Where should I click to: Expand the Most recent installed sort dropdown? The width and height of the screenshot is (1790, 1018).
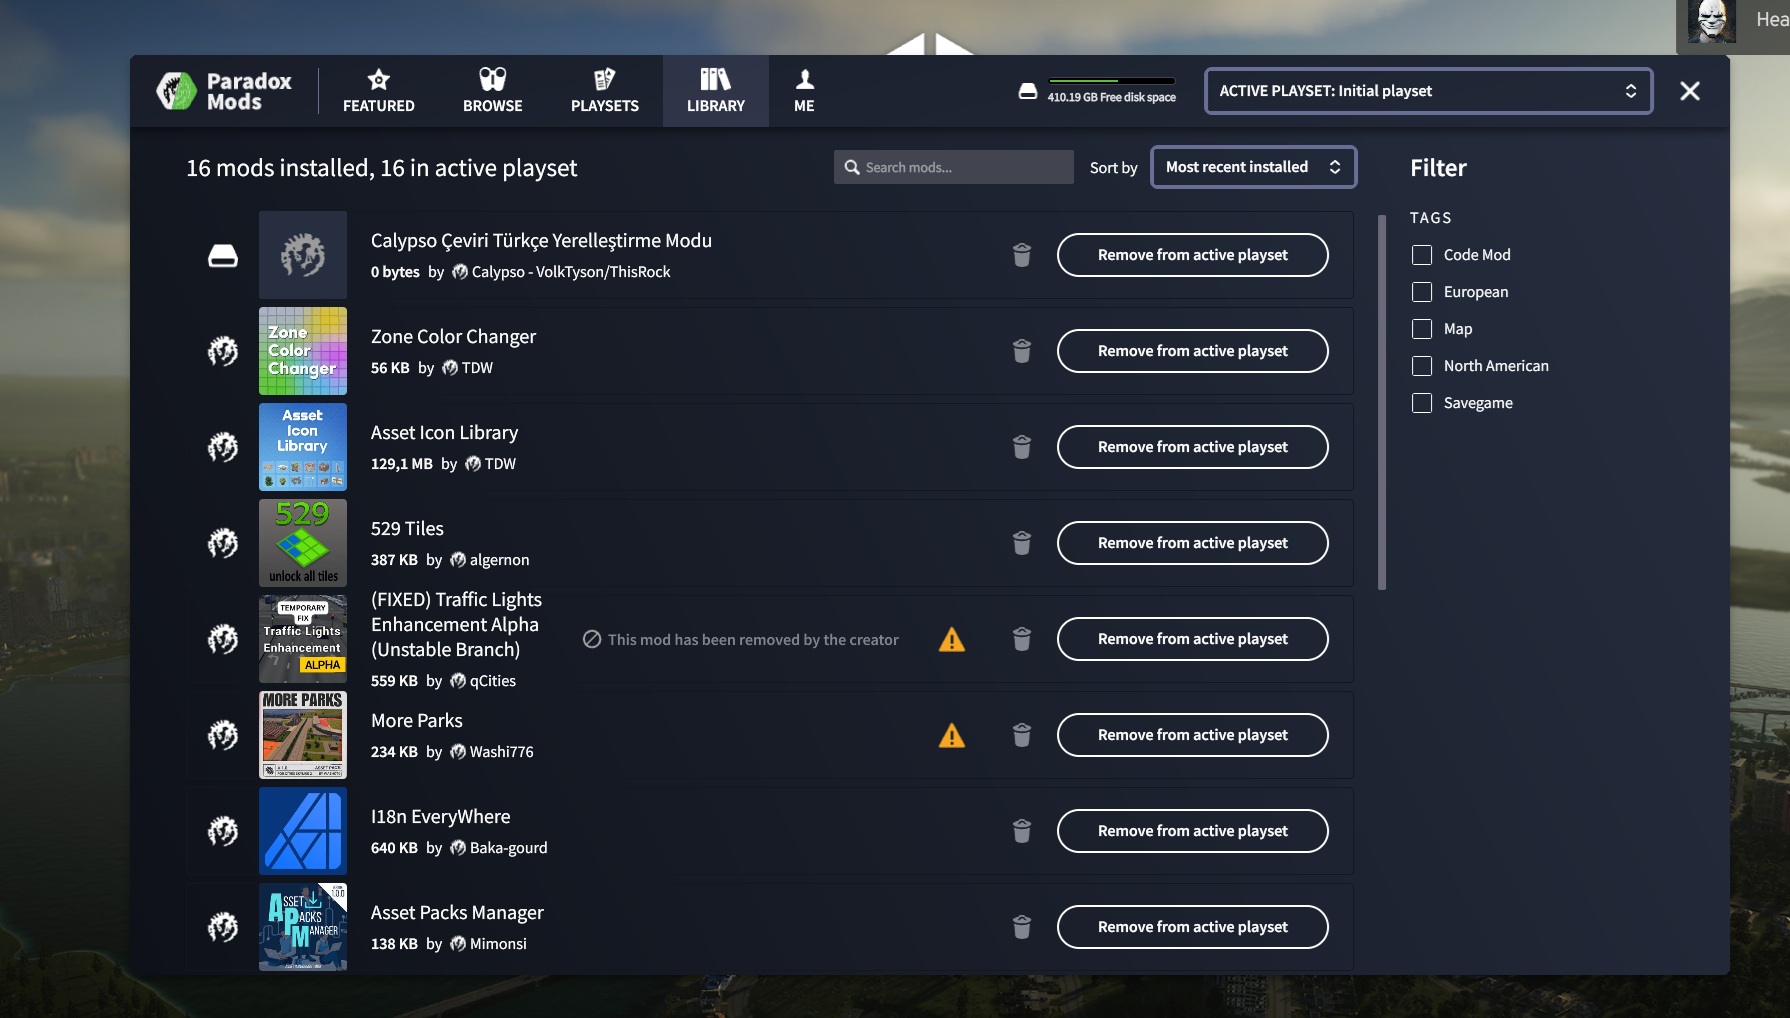[1253, 167]
